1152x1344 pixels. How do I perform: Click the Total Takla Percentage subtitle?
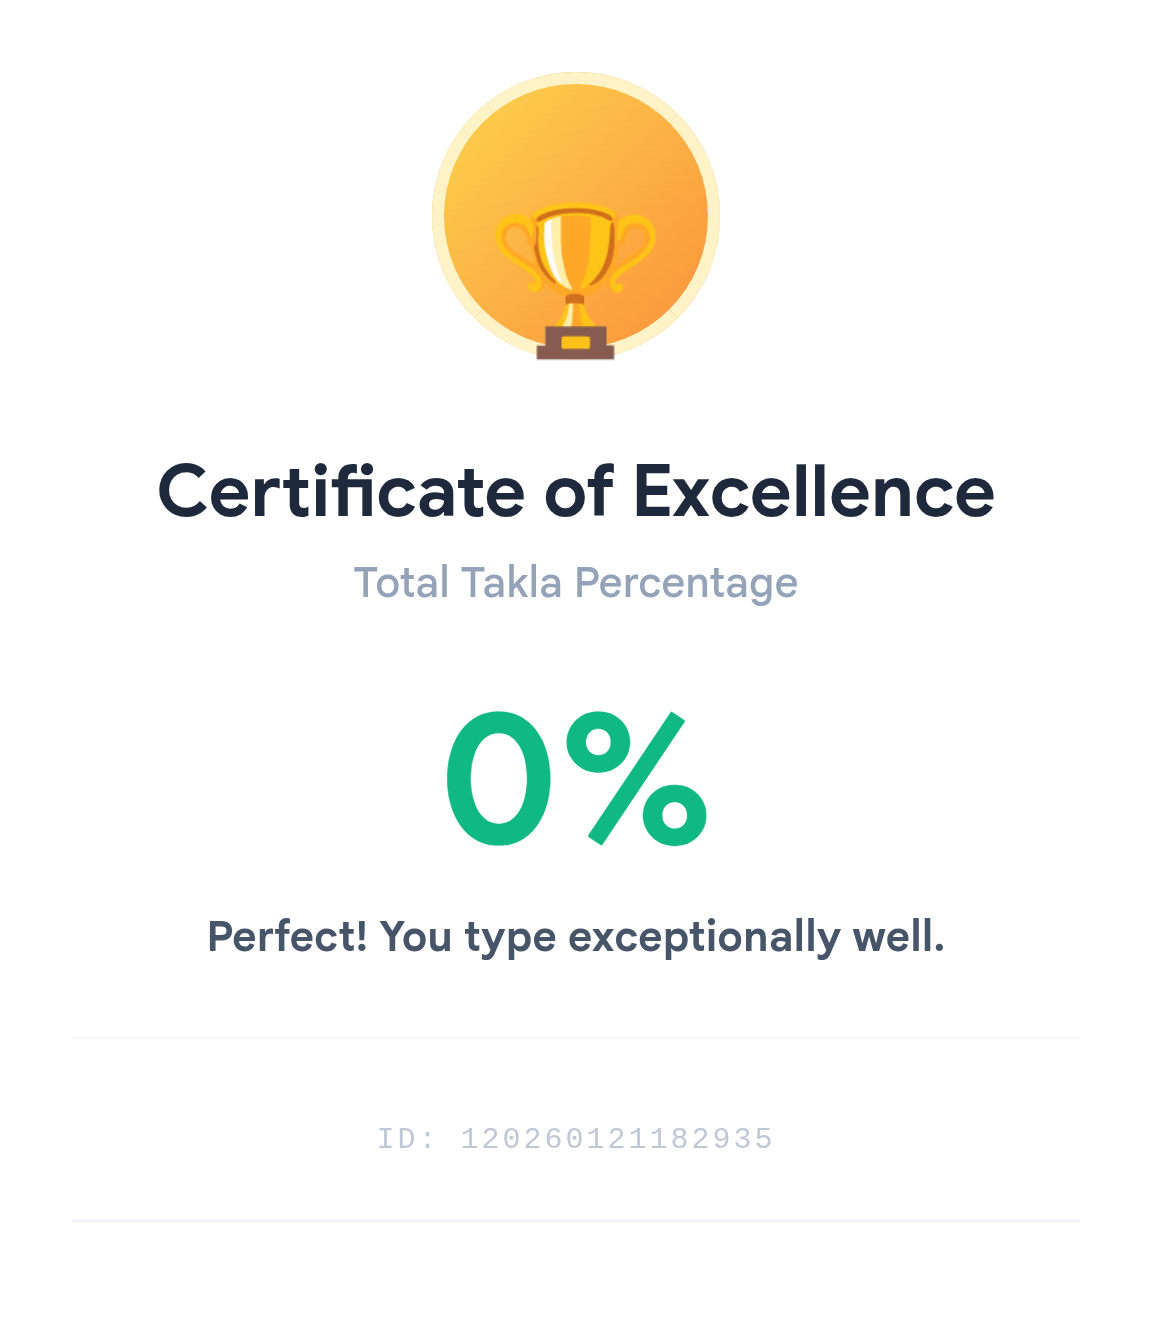coord(576,583)
